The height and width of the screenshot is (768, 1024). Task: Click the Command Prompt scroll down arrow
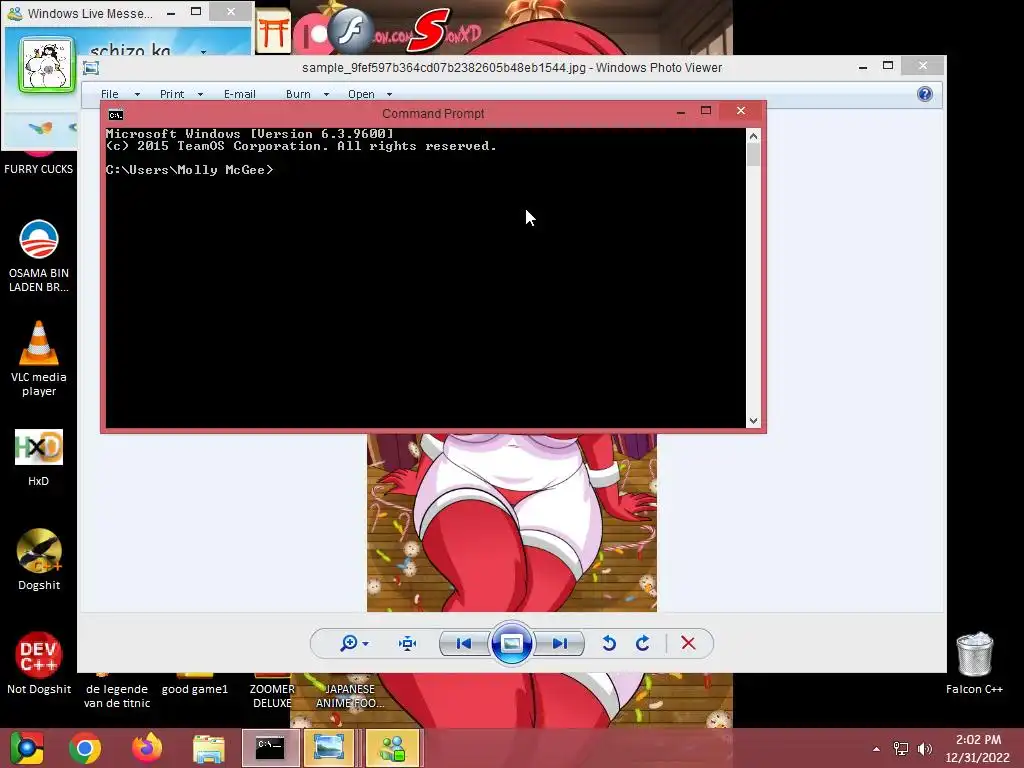754,421
